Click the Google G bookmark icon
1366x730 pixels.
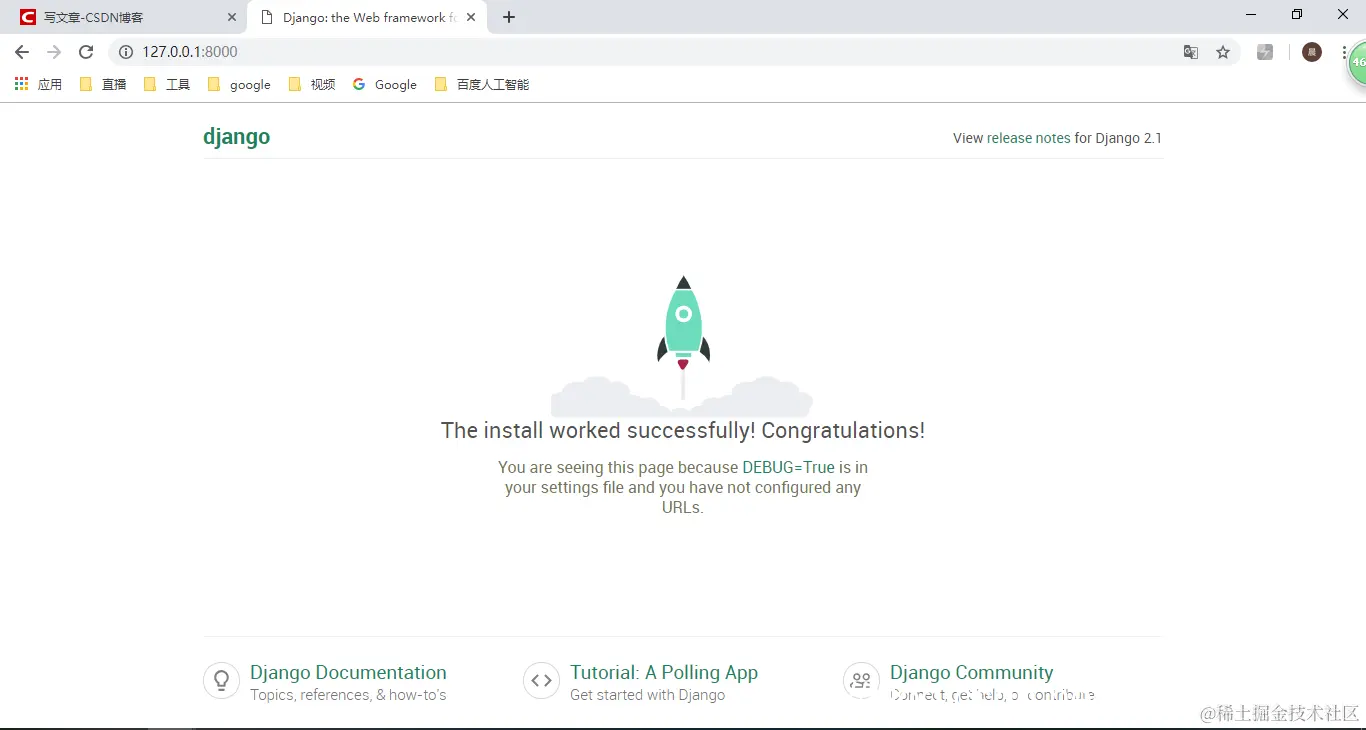[x=359, y=84]
